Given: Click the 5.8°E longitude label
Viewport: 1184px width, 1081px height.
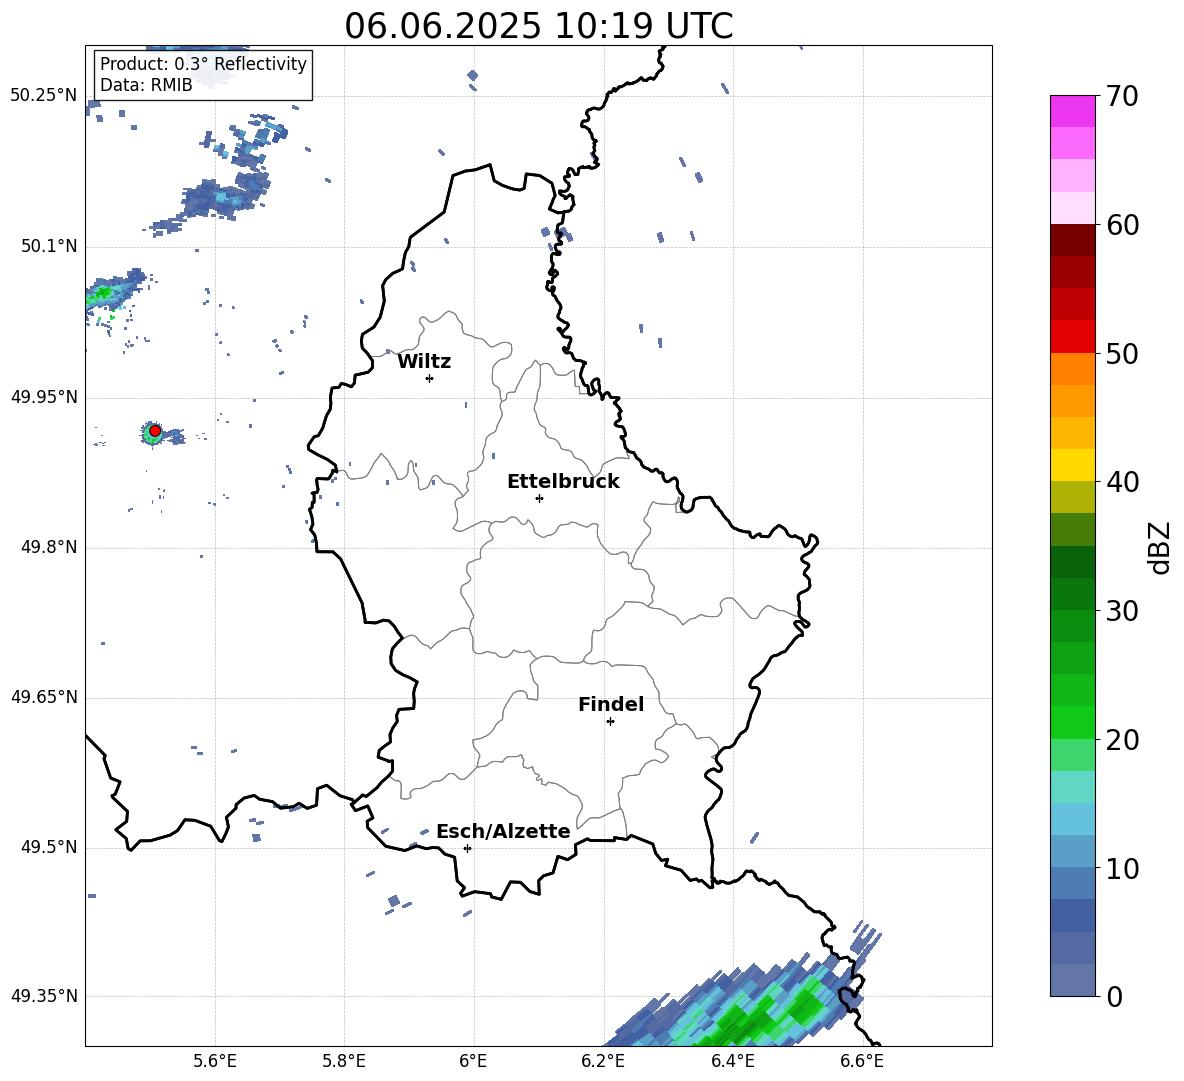Looking at the screenshot, I should (344, 1061).
